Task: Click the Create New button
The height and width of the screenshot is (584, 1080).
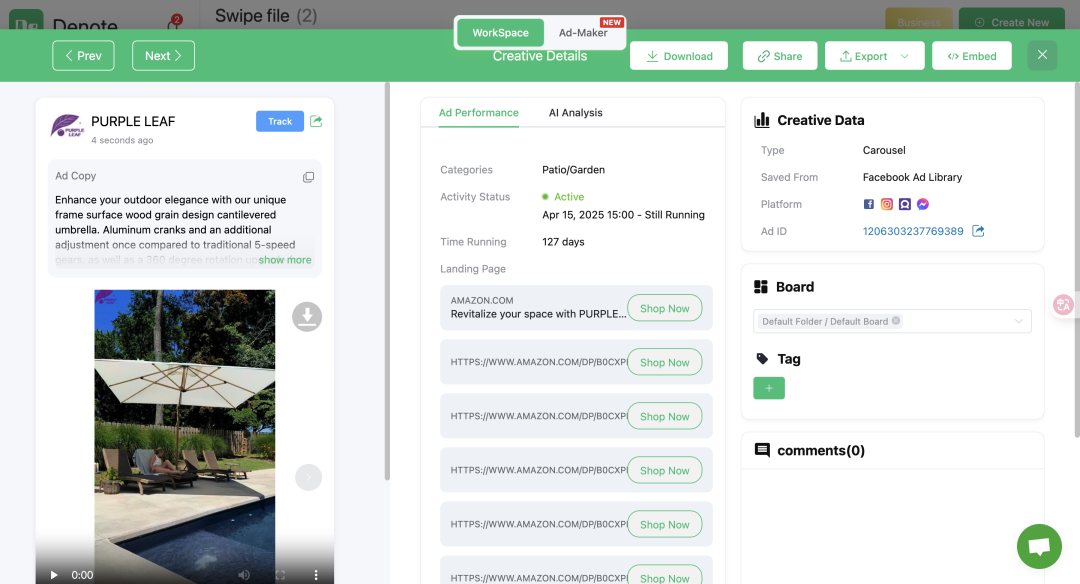Action: (x=1012, y=22)
